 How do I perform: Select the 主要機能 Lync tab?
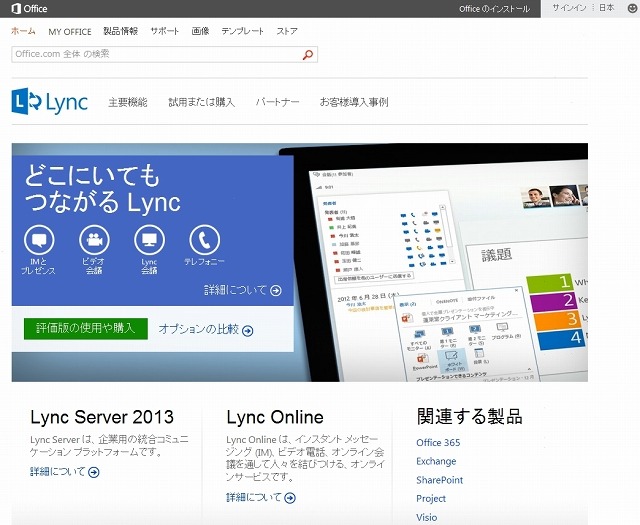click(x=128, y=102)
